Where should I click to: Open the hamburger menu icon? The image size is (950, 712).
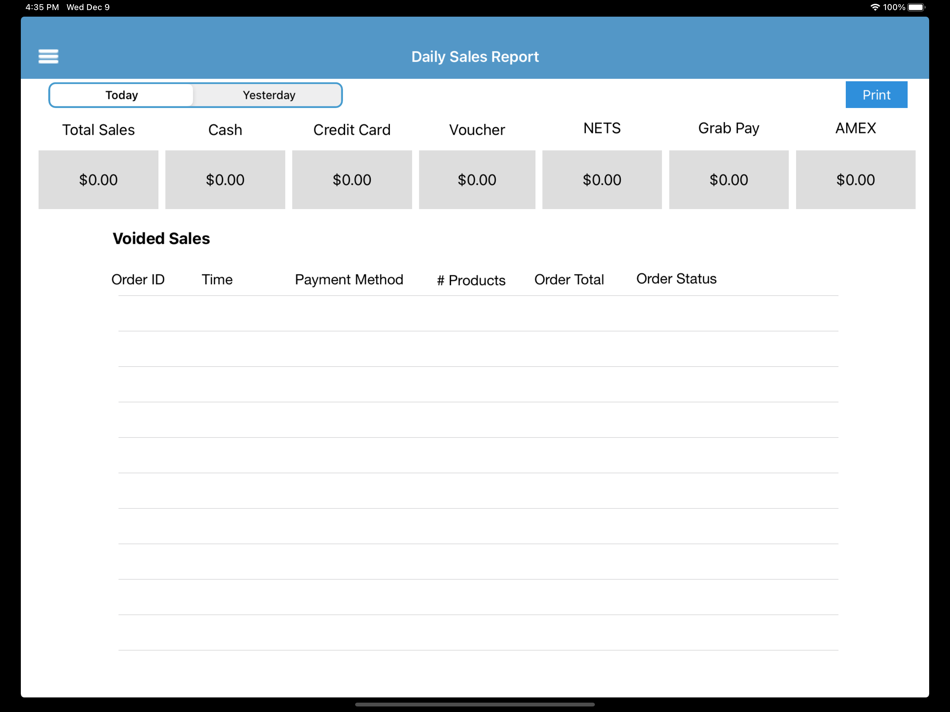click(48, 56)
